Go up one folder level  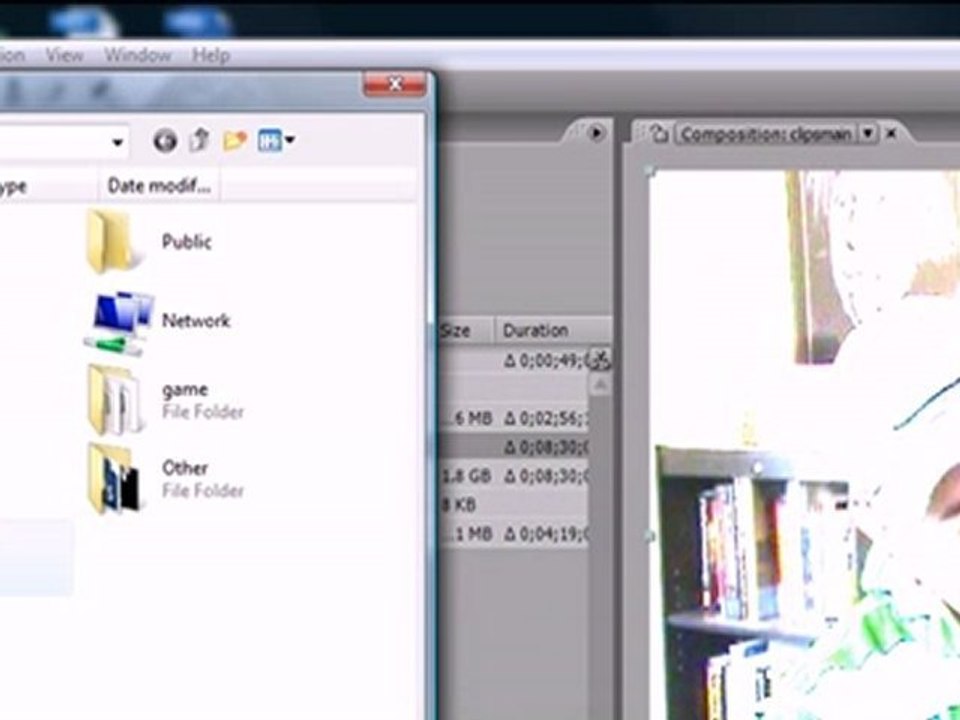point(200,140)
